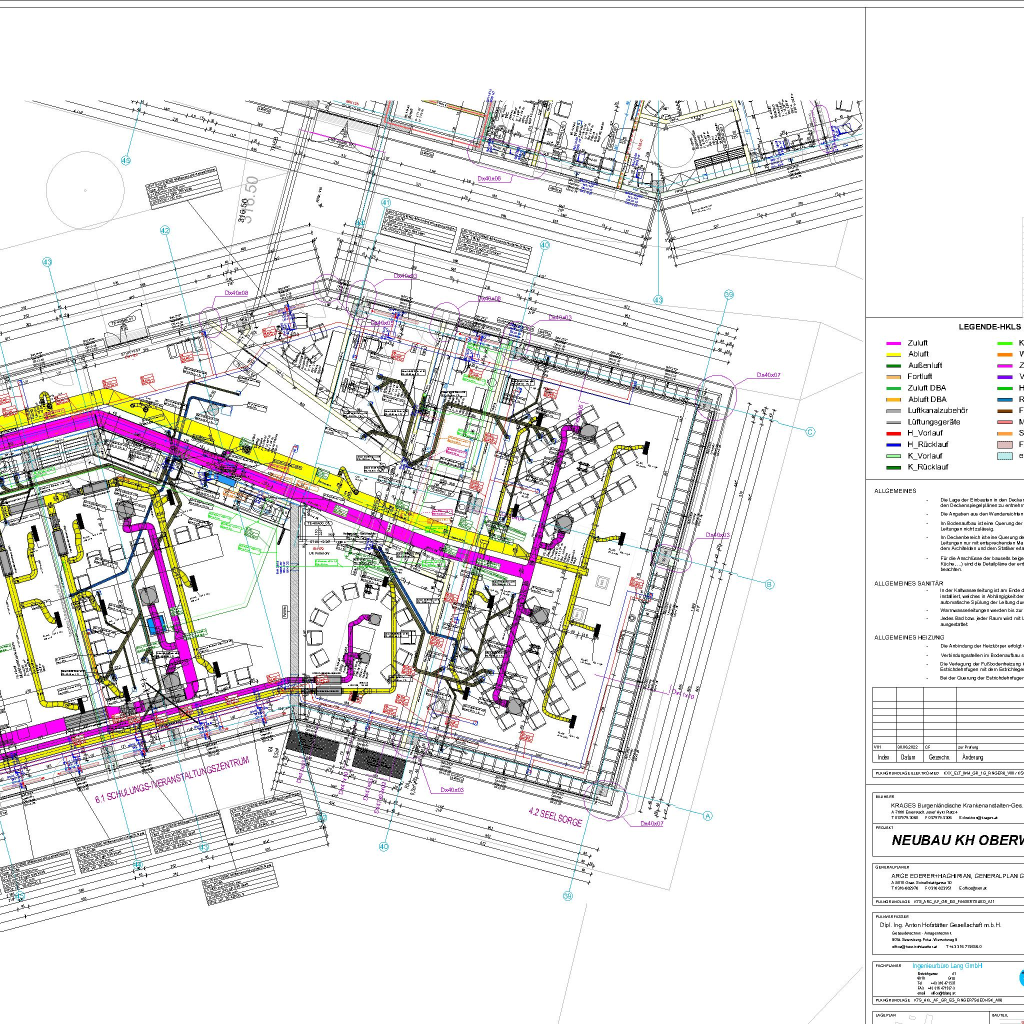Click the LEGENDE-HKLS heading
This screenshot has height=1024, width=1024.
(x=989, y=326)
